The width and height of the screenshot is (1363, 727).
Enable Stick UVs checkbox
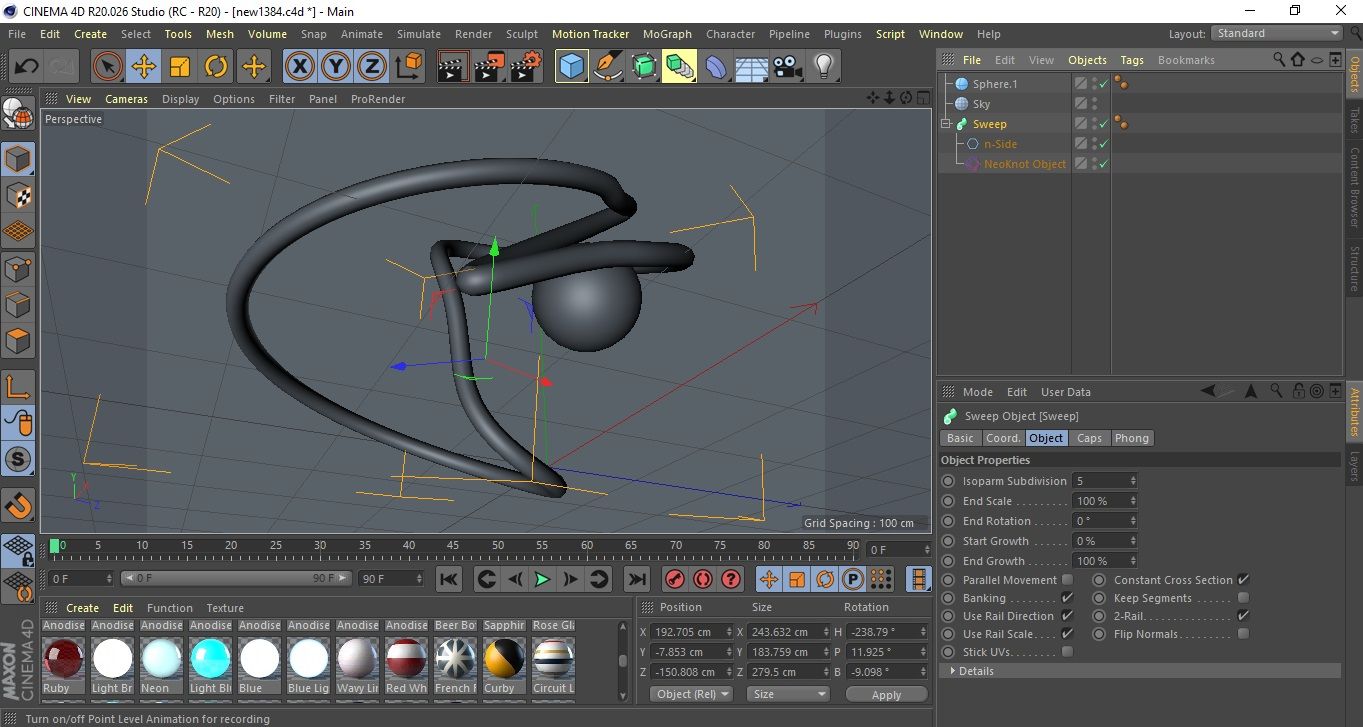(1067, 652)
